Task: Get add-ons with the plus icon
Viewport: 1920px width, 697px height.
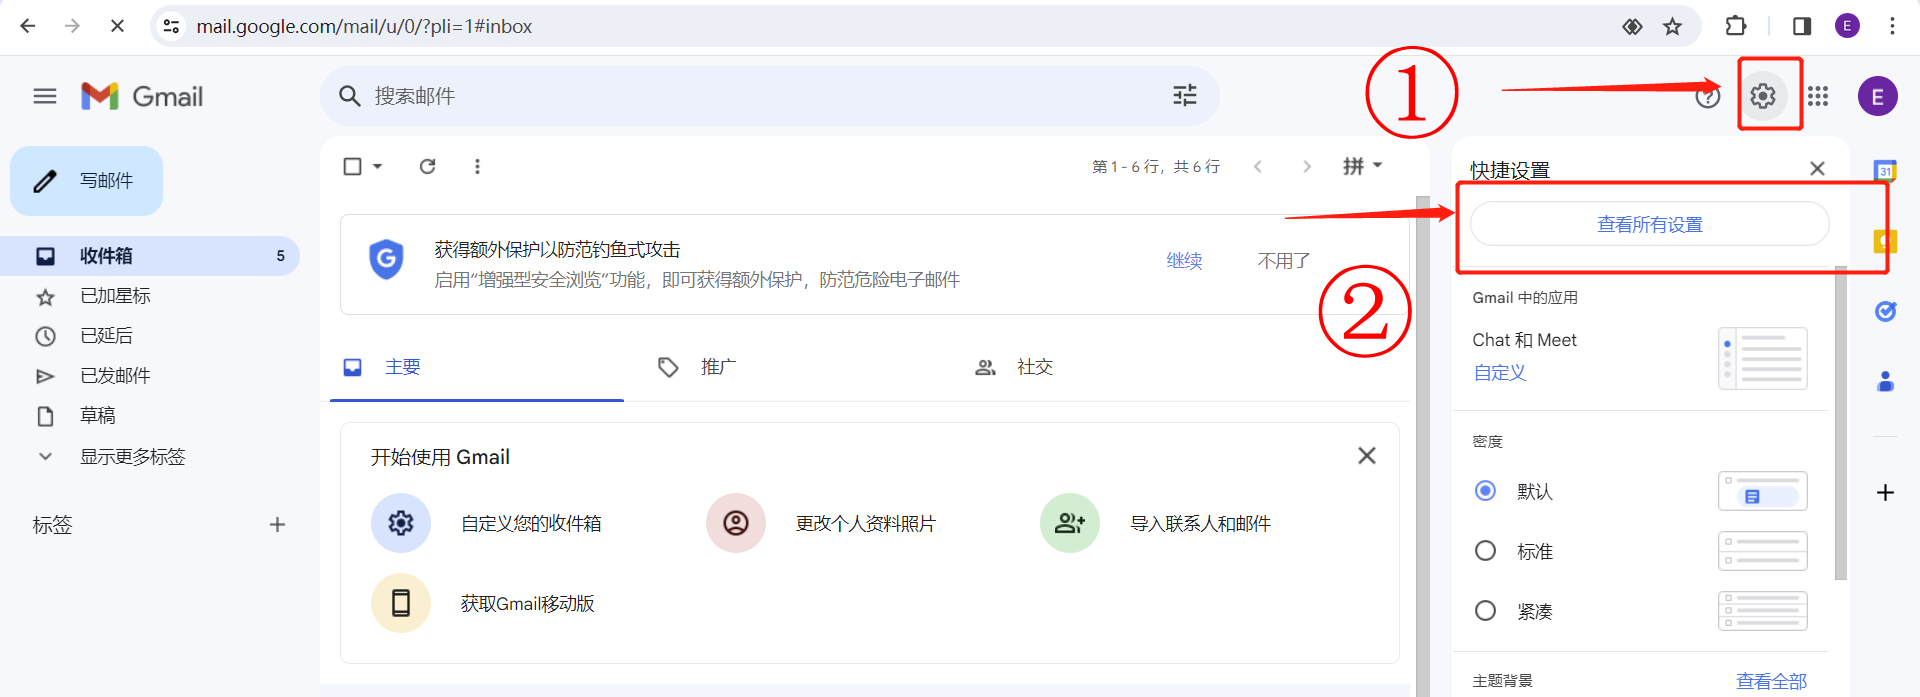Action: pos(1885,492)
